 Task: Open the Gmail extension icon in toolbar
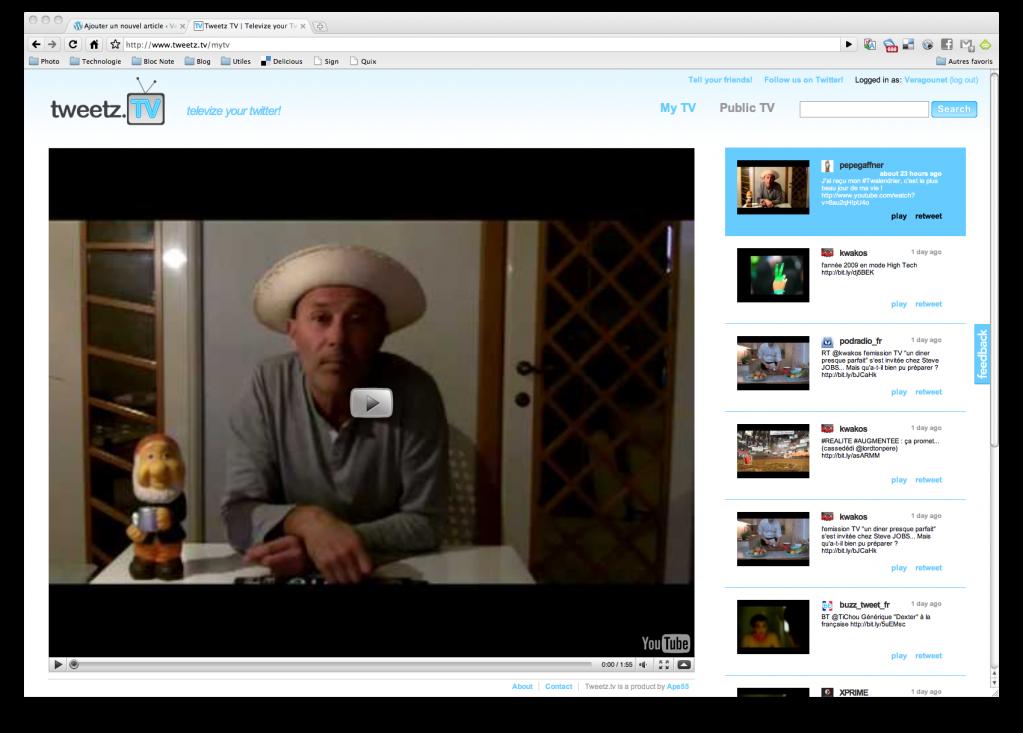pos(966,45)
